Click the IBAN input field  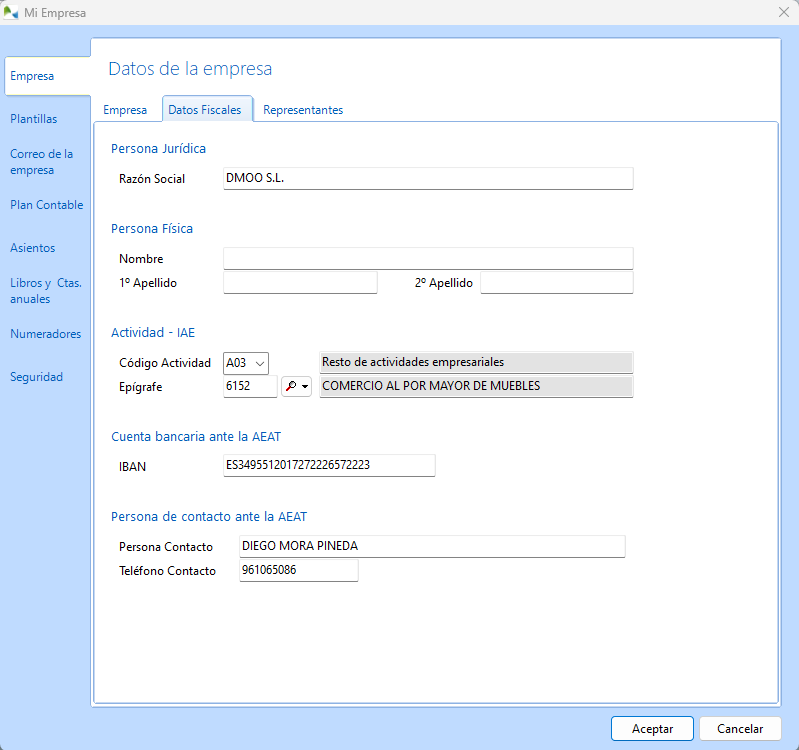pos(329,465)
